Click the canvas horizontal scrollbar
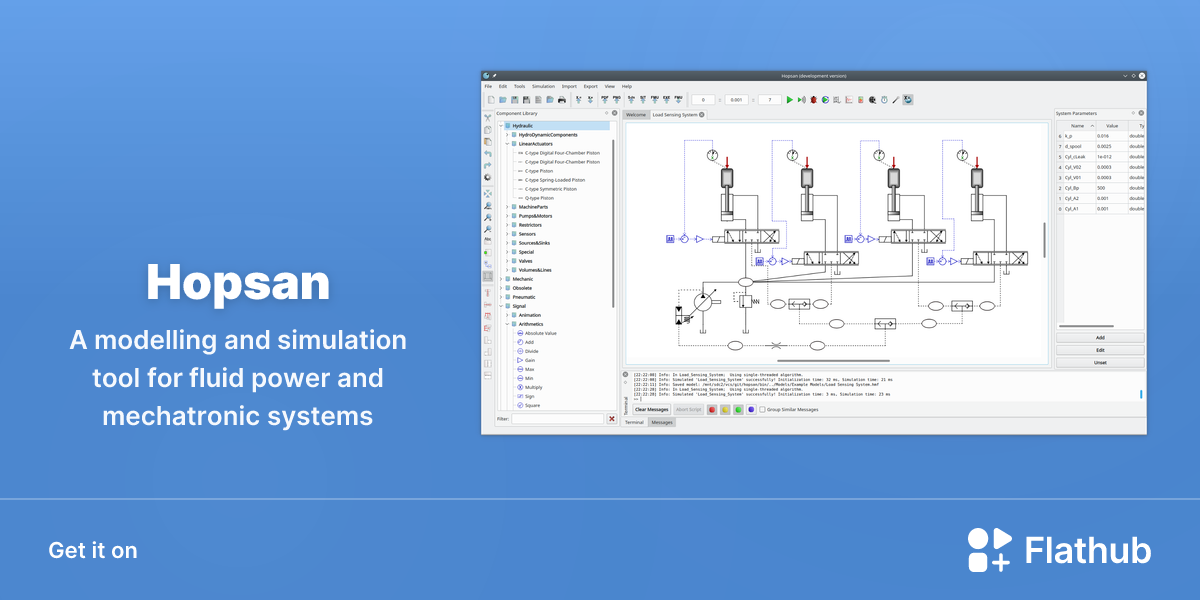 [x=833, y=360]
